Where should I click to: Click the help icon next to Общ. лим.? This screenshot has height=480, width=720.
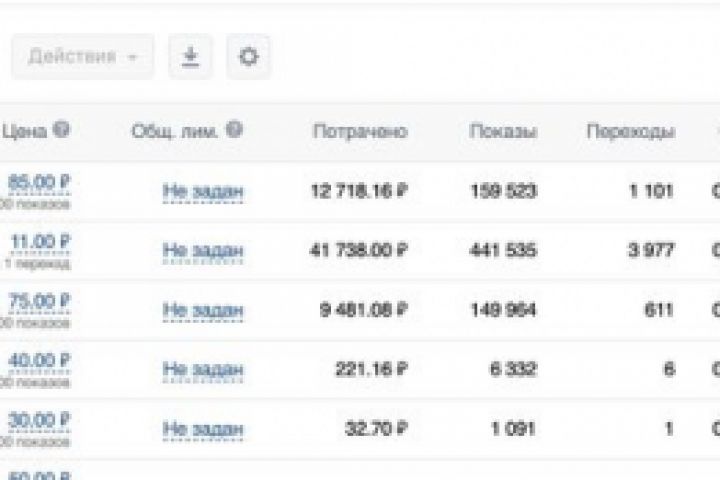(x=235, y=130)
